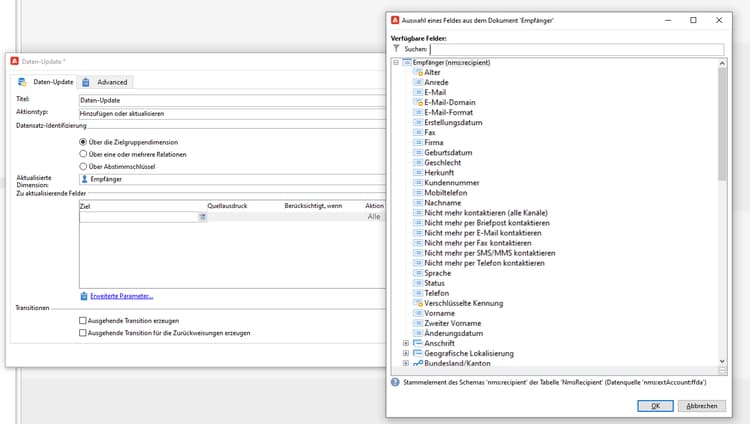Image resolution: width=750 pixels, height=424 pixels.
Task: Select Über die Zielgruppendimension radio button
Action: click(x=83, y=142)
